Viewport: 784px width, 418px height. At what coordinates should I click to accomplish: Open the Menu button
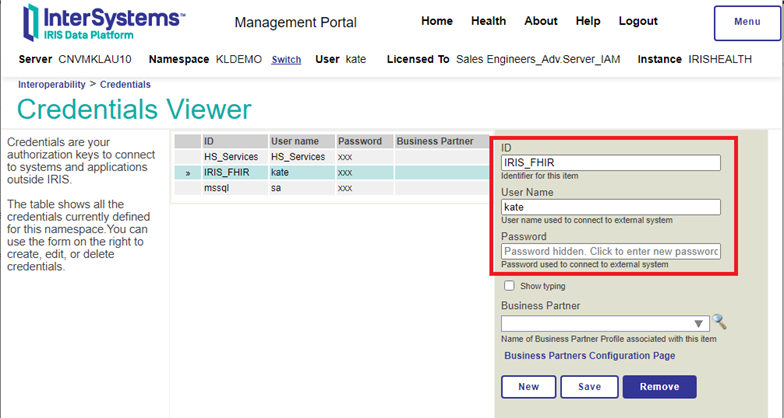pyautogui.click(x=746, y=22)
